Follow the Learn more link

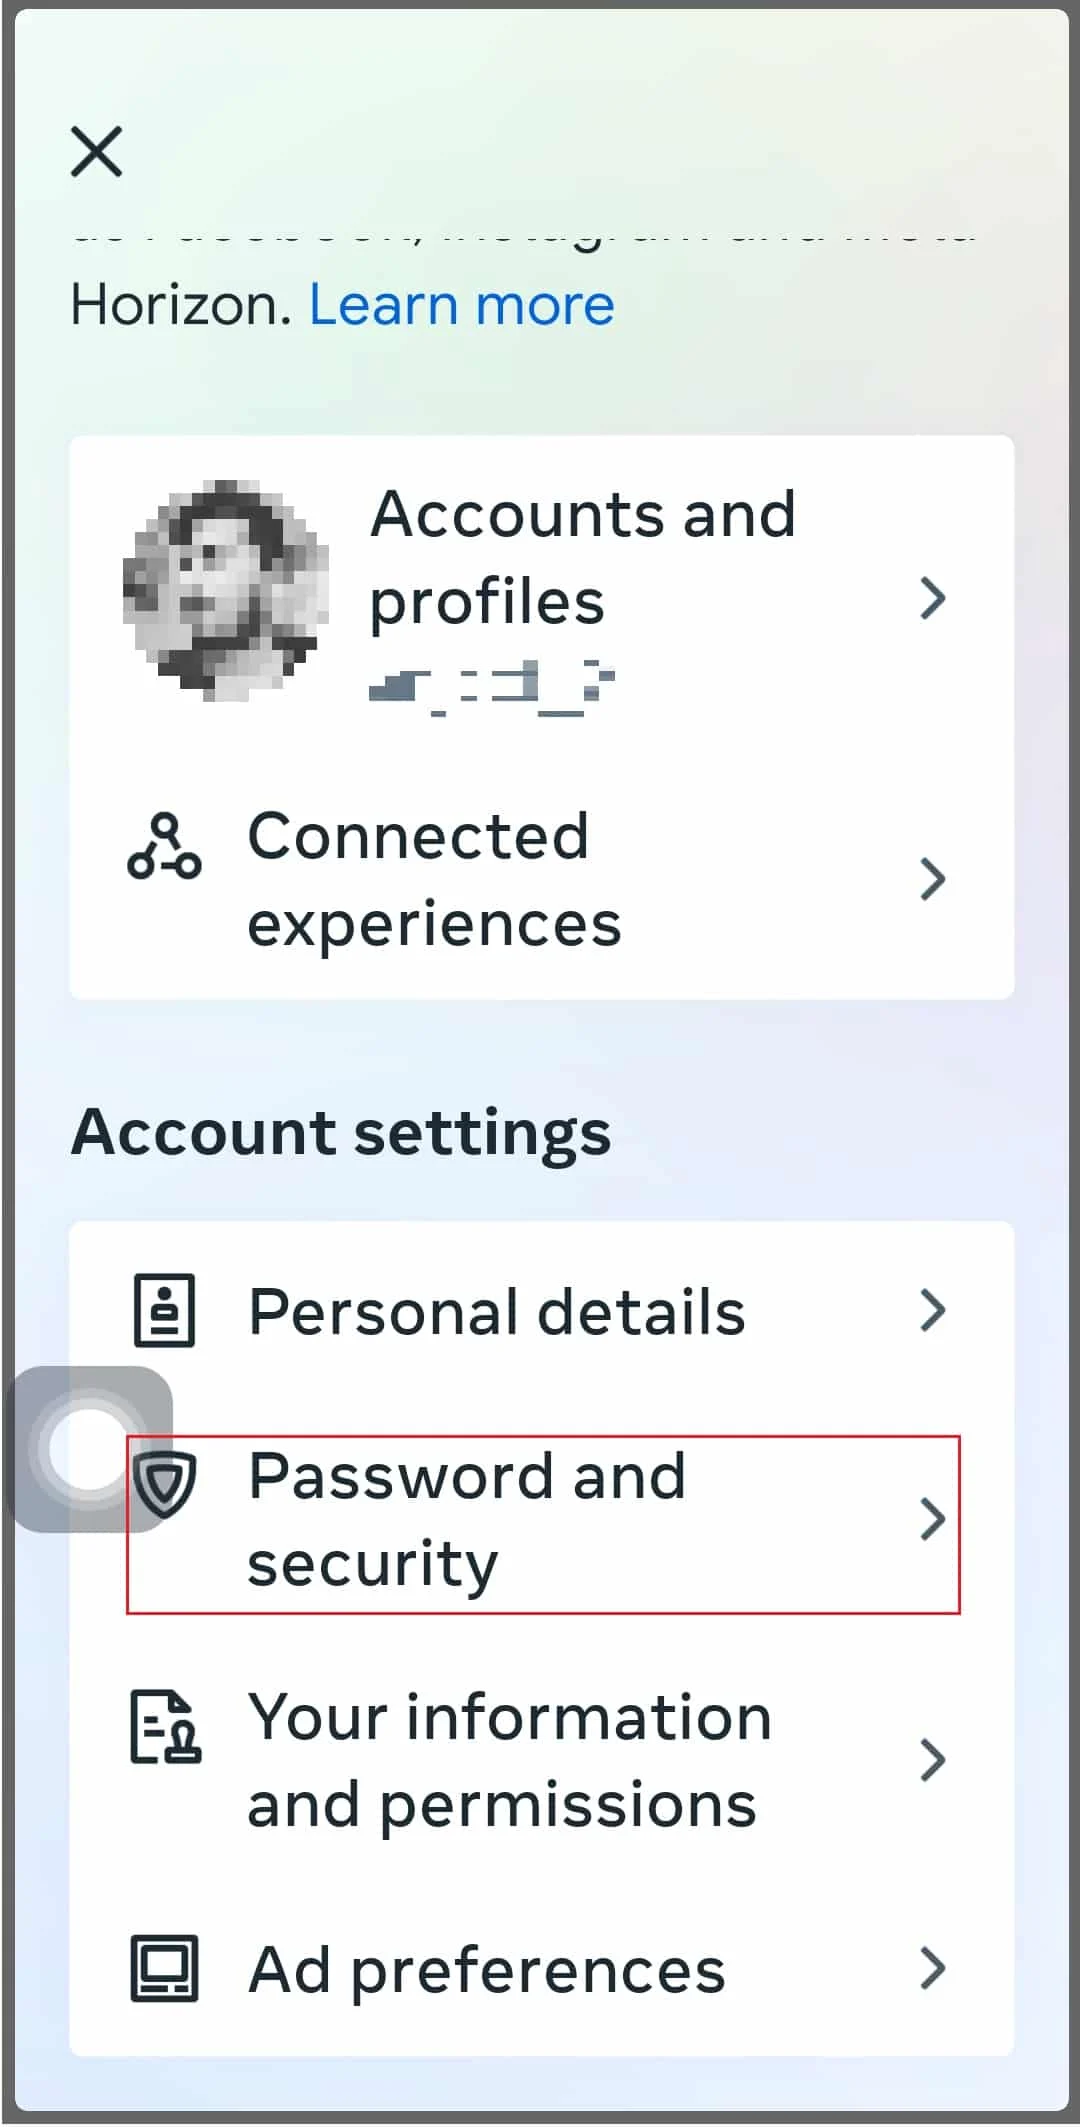coord(461,304)
